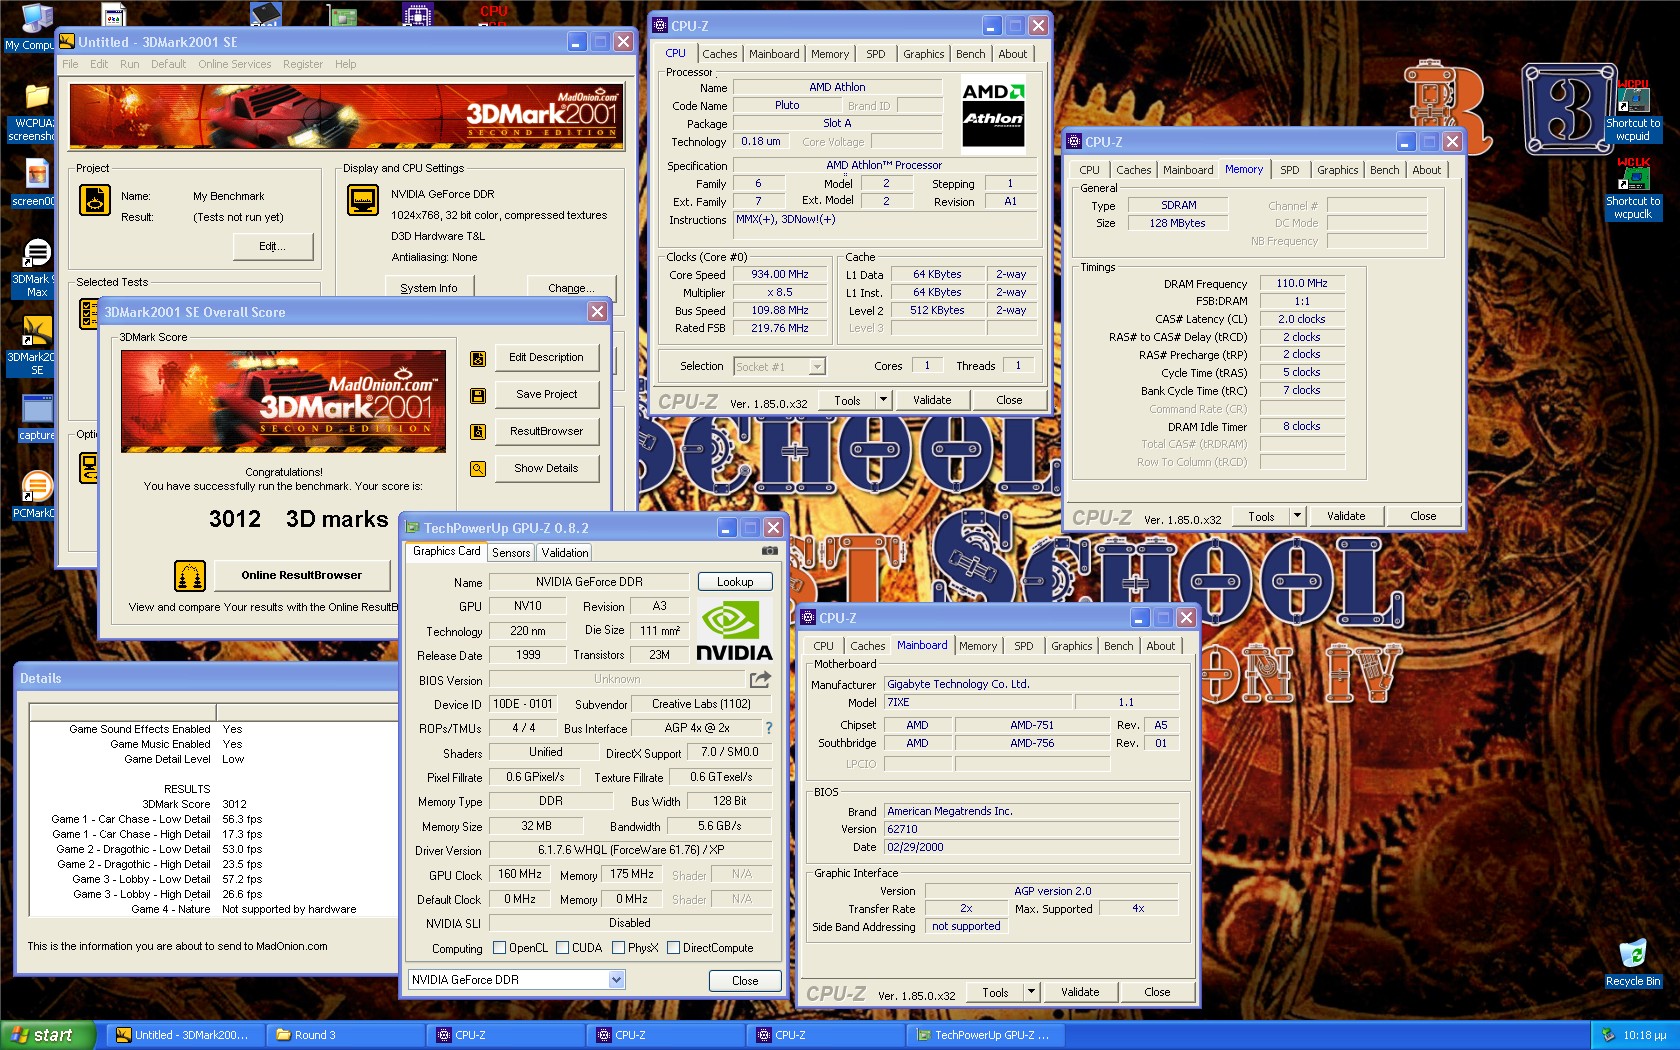The width and height of the screenshot is (1680, 1050).
Task: Click the Change... button in Display settings
Action: 571,288
